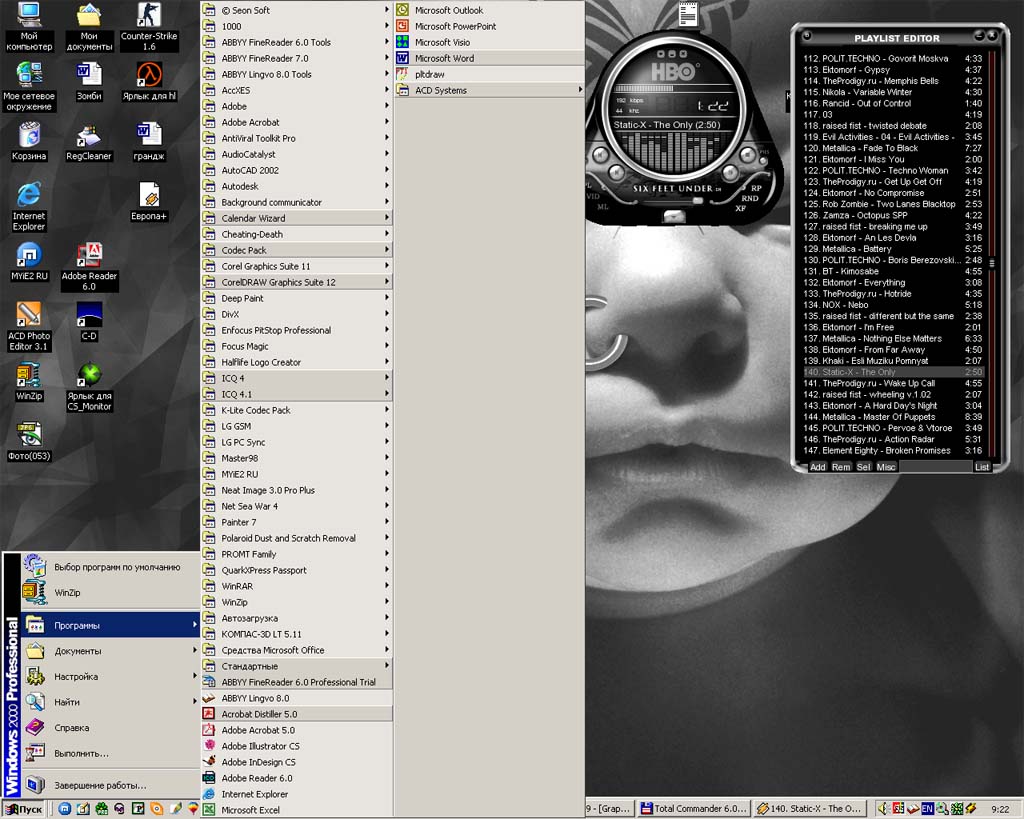Click Add in the Playlist Editor

pyautogui.click(x=818, y=467)
